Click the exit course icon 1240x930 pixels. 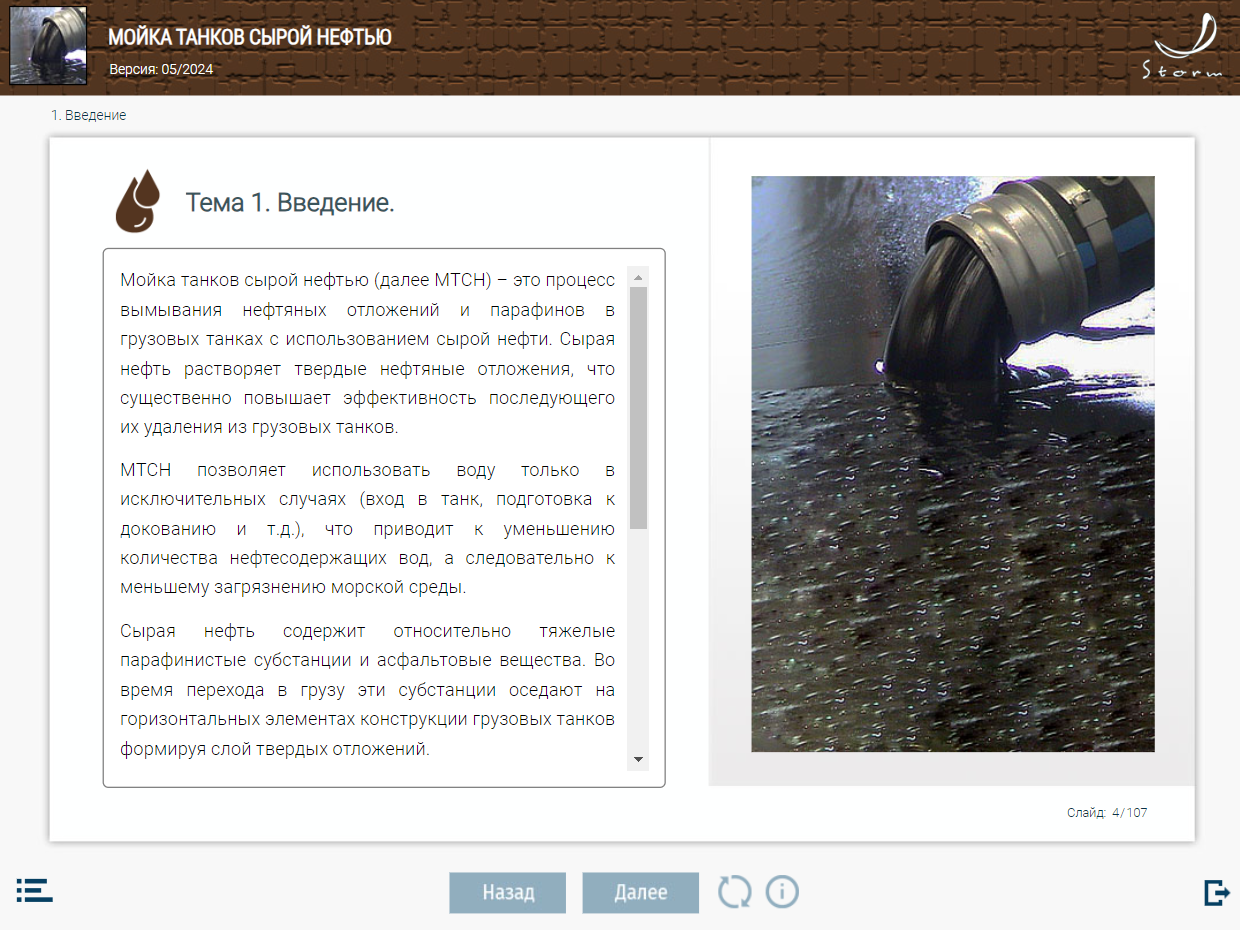pyautogui.click(x=1216, y=892)
